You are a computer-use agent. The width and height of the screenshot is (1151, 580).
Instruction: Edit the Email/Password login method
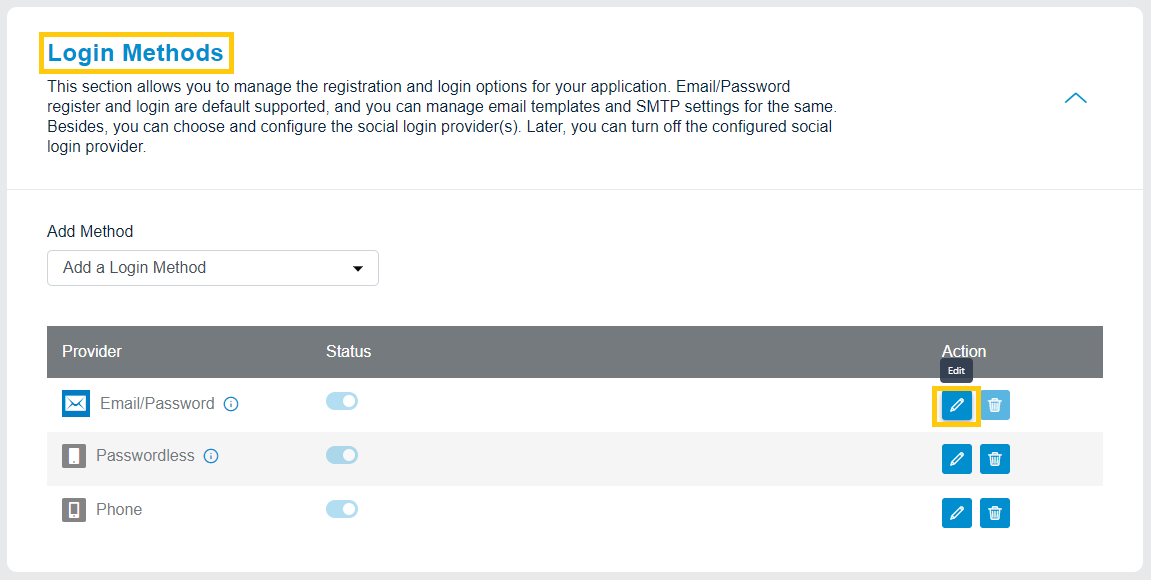[x=956, y=405]
